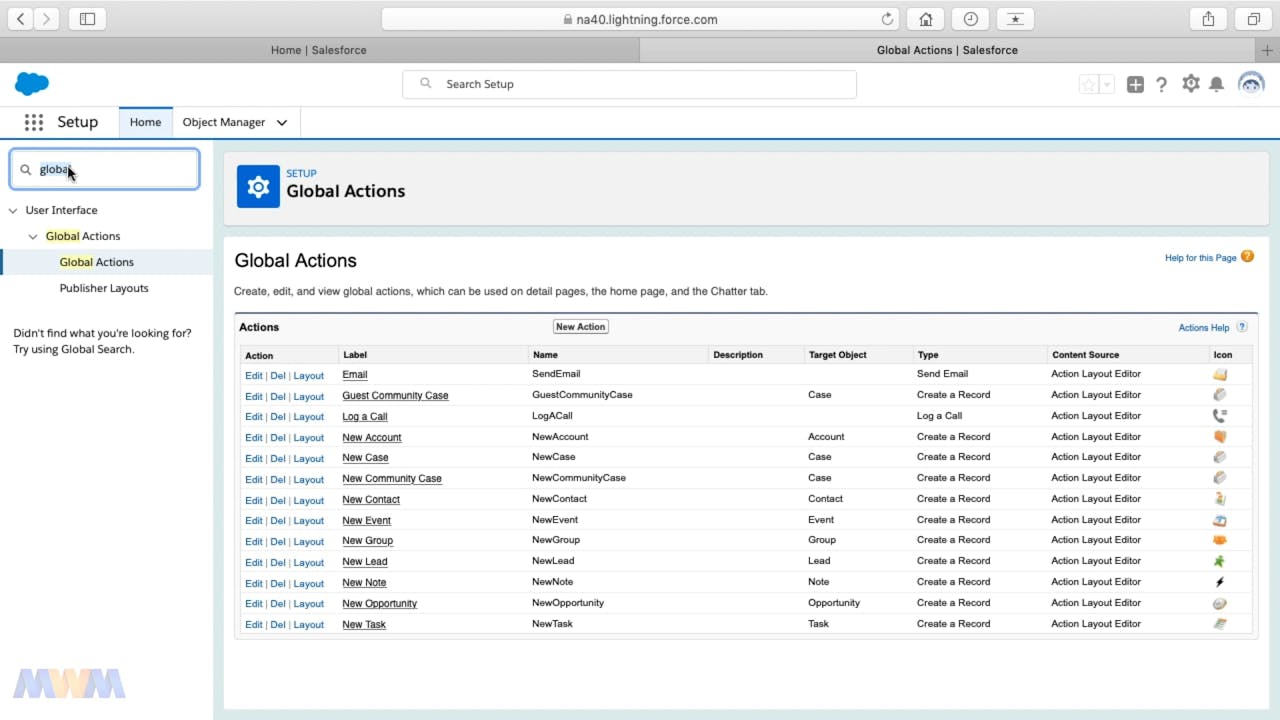Open the global create plus icon
The image size is (1280, 720).
pos(1135,85)
